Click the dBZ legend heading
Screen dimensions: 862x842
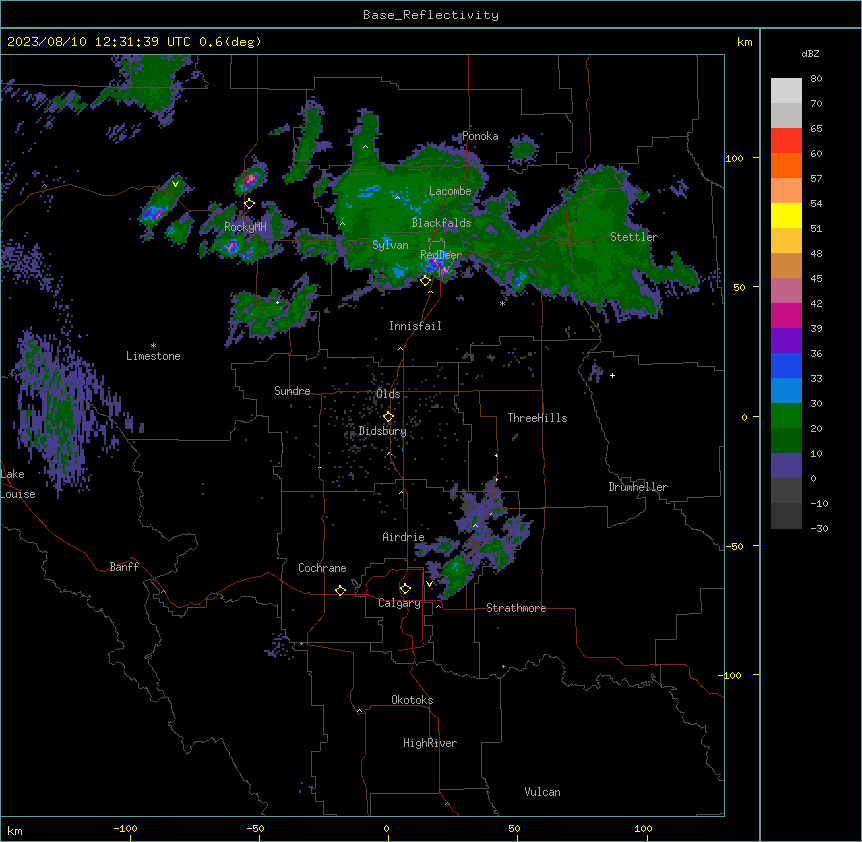(810, 53)
